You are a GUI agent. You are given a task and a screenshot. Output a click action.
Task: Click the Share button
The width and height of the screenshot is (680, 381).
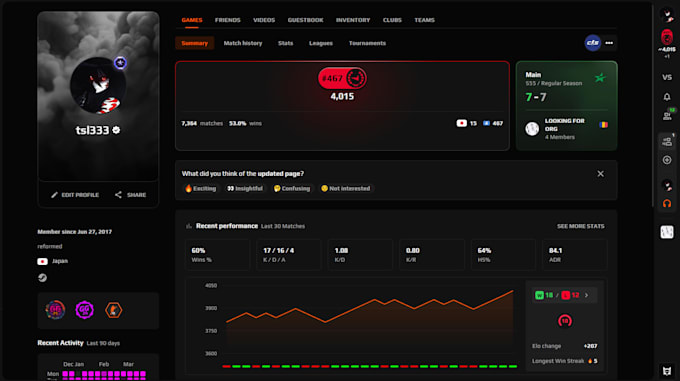(130, 195)
